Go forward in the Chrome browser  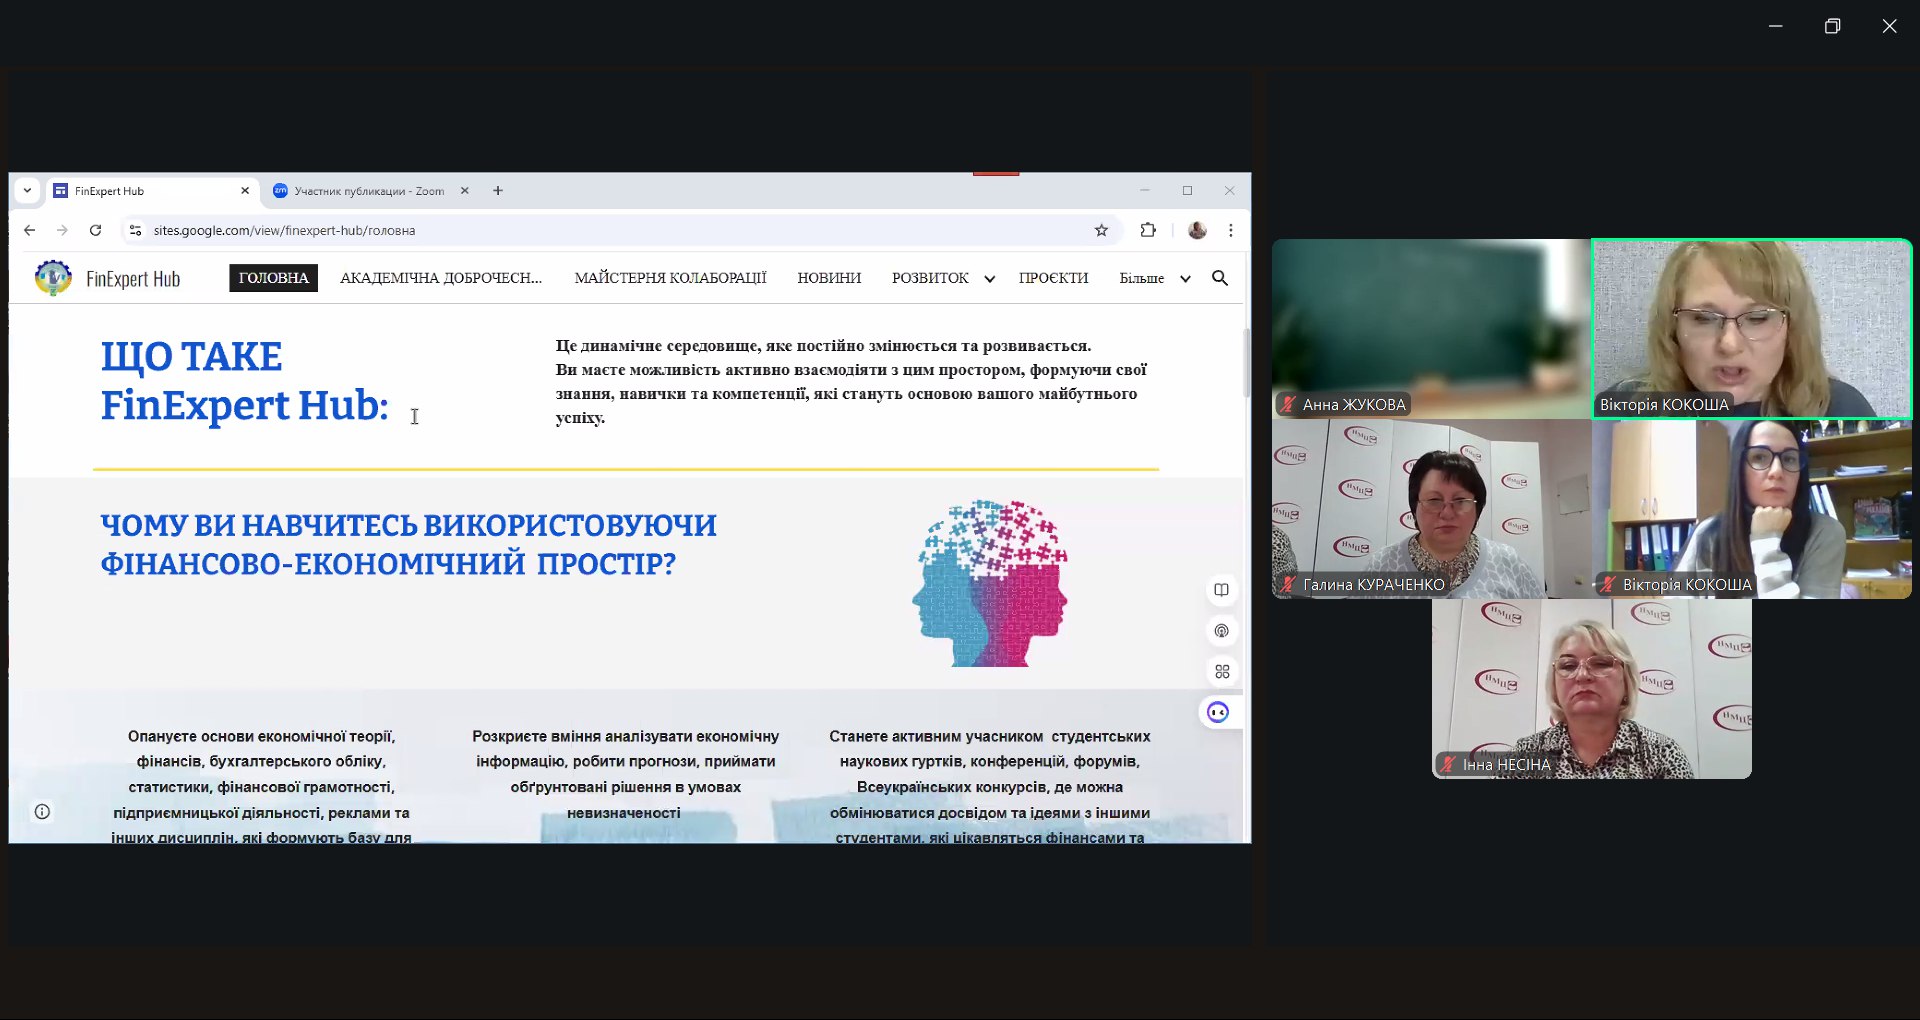click(63, 230)
